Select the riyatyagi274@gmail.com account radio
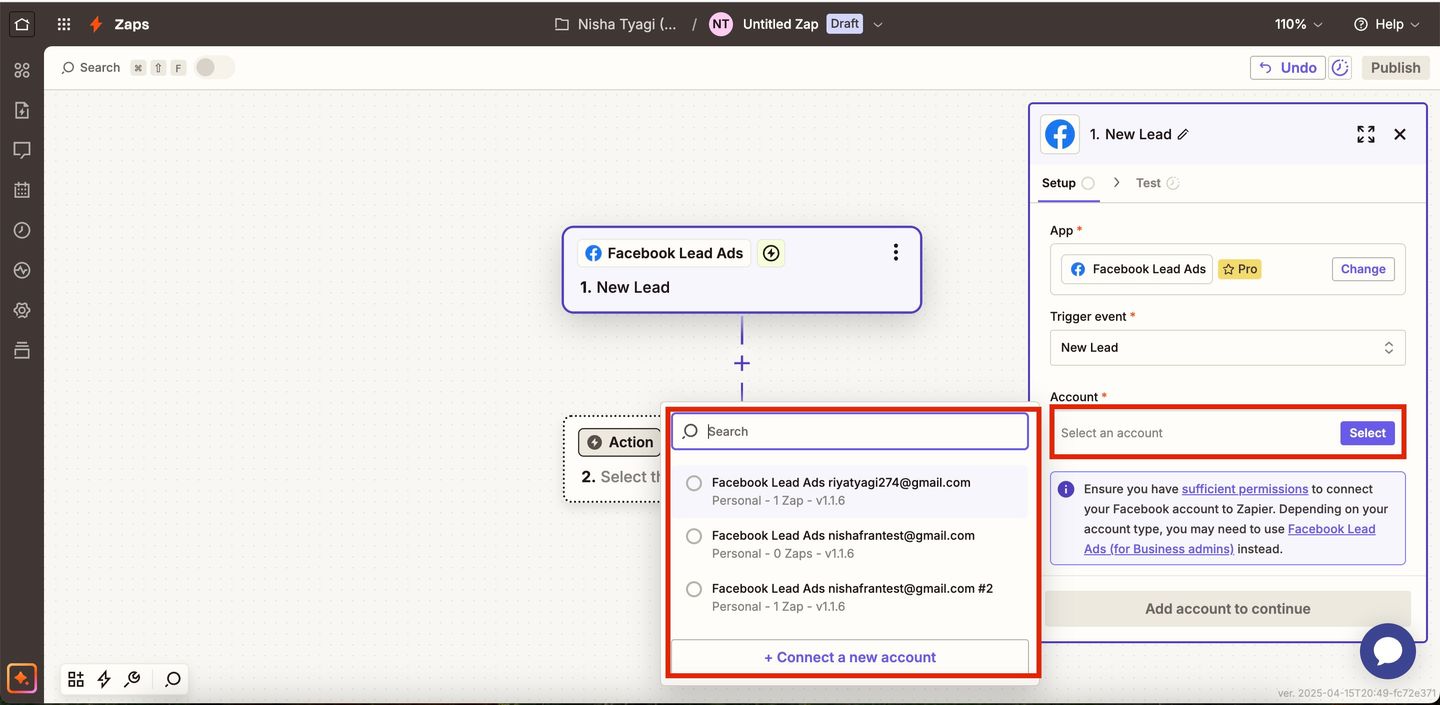 [x=694, y=483]
